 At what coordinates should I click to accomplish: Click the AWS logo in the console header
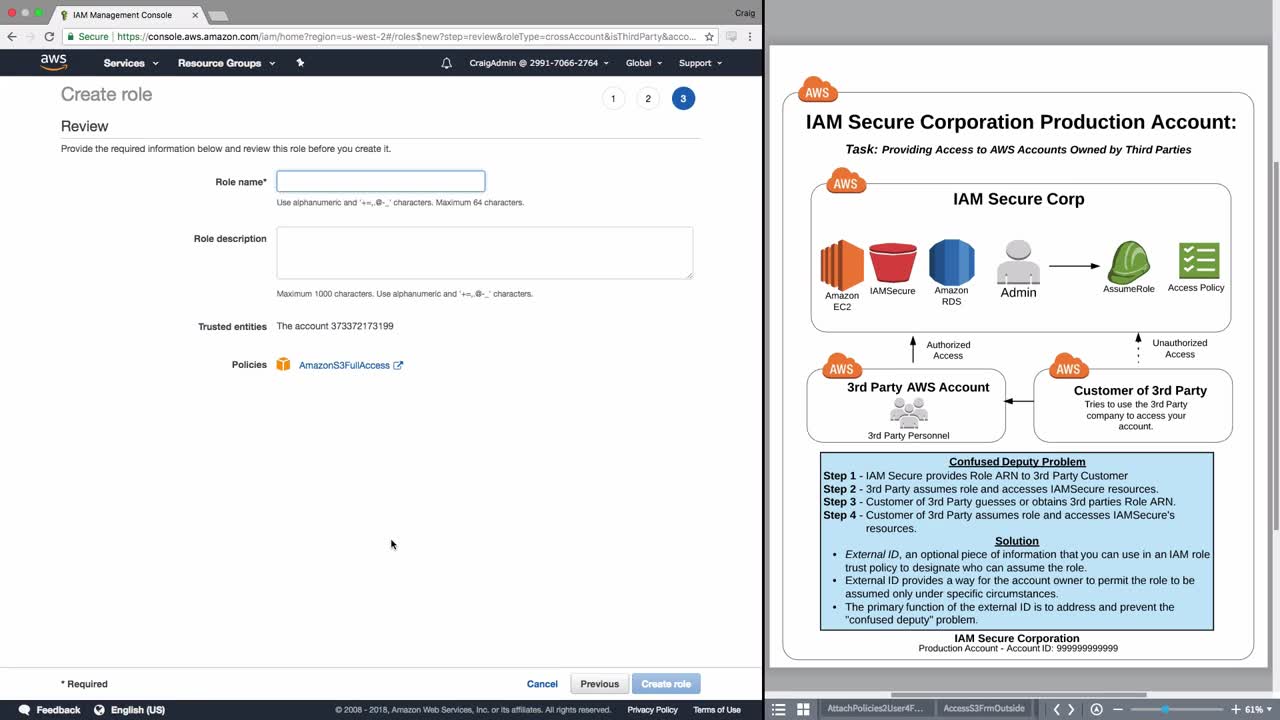click(53, 62)
